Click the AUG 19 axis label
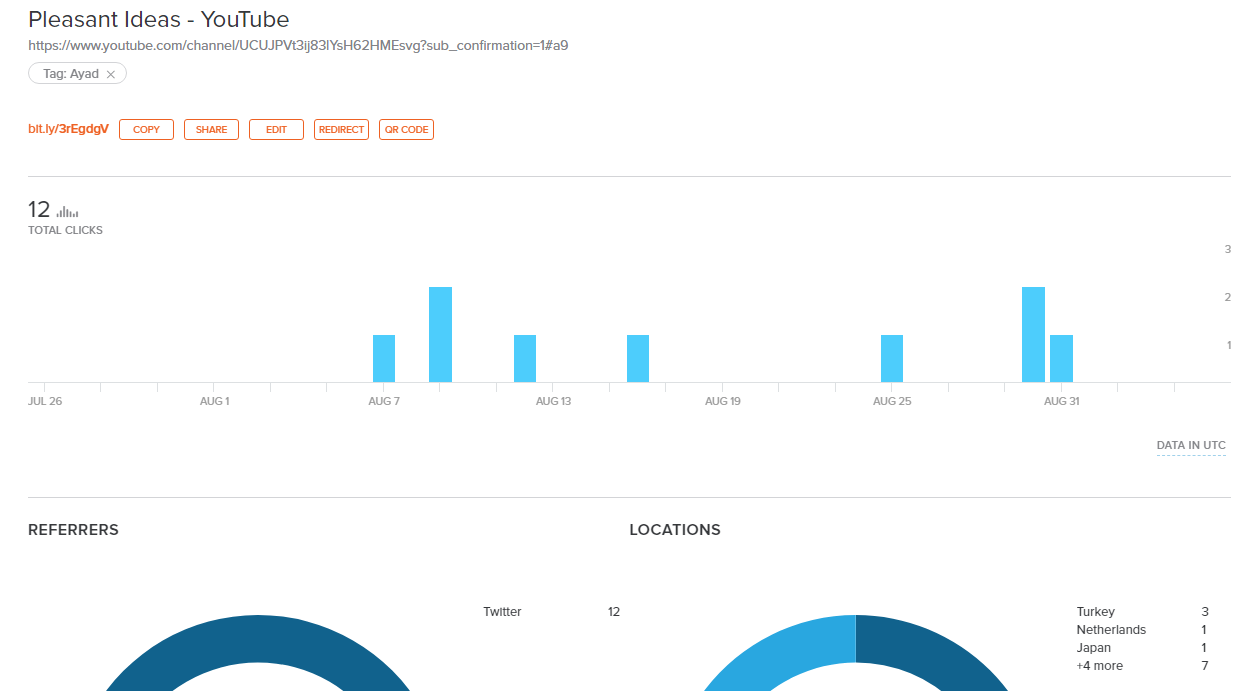The image size is (1259, 691). 723,401
